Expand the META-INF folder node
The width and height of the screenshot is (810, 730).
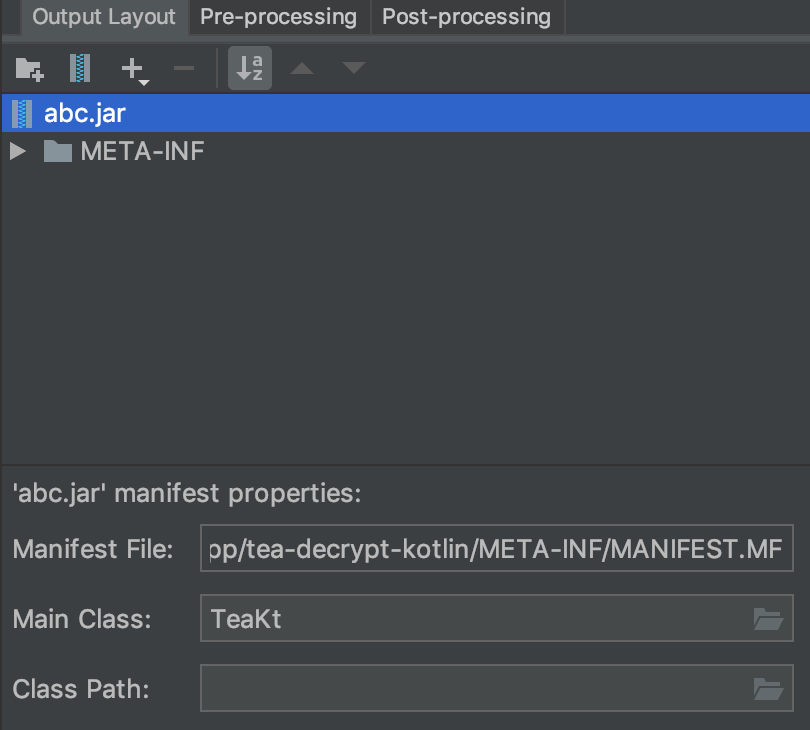pos(17,152)
